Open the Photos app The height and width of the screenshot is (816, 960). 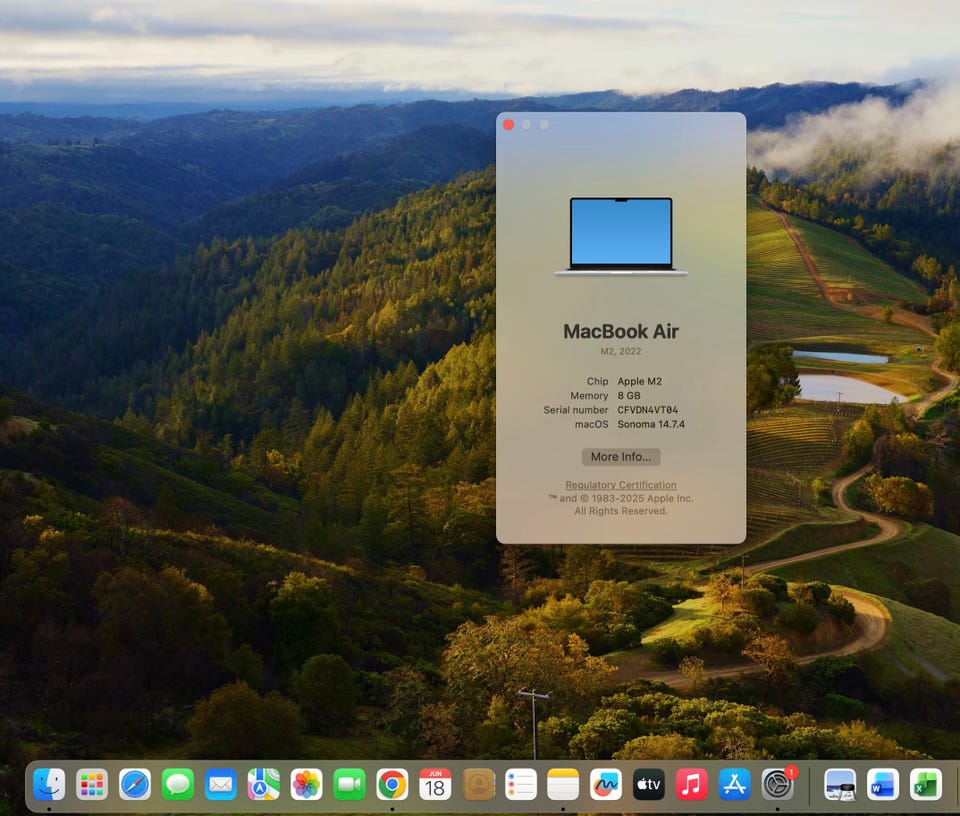[x=306, y=784]
